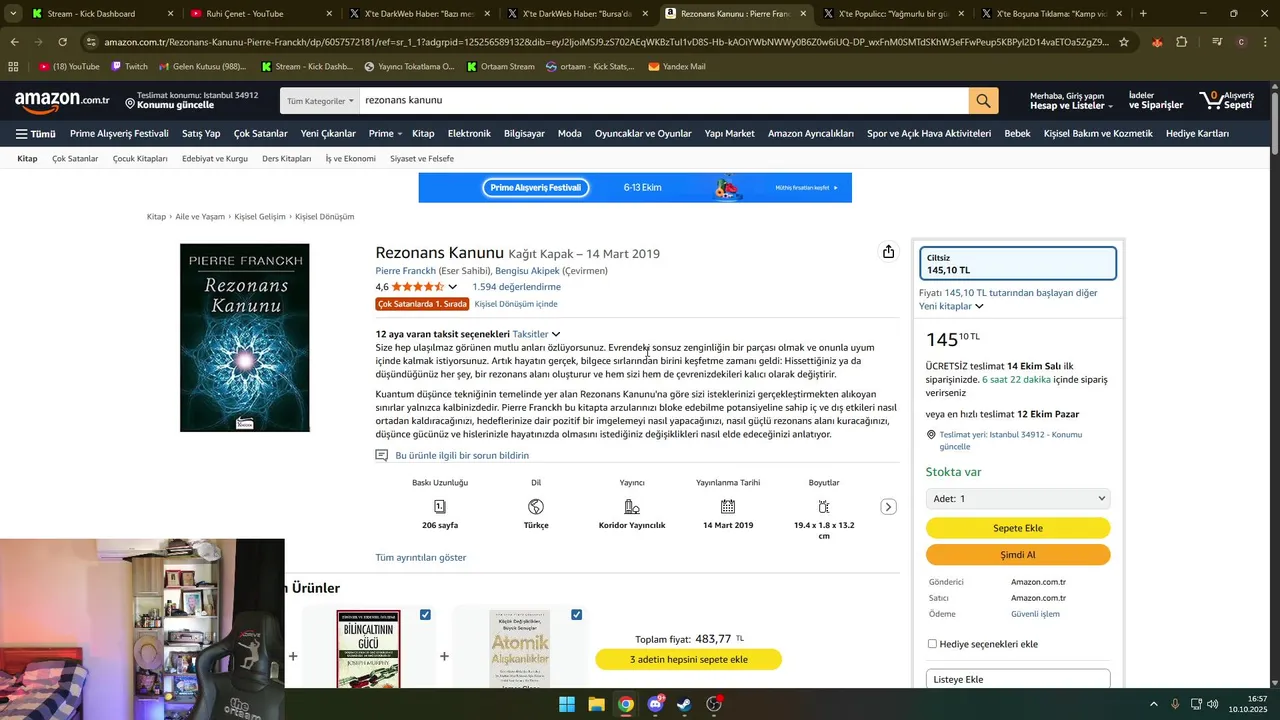
Task: Click the next arrow in product details carousel
Action: pos(888,507)
